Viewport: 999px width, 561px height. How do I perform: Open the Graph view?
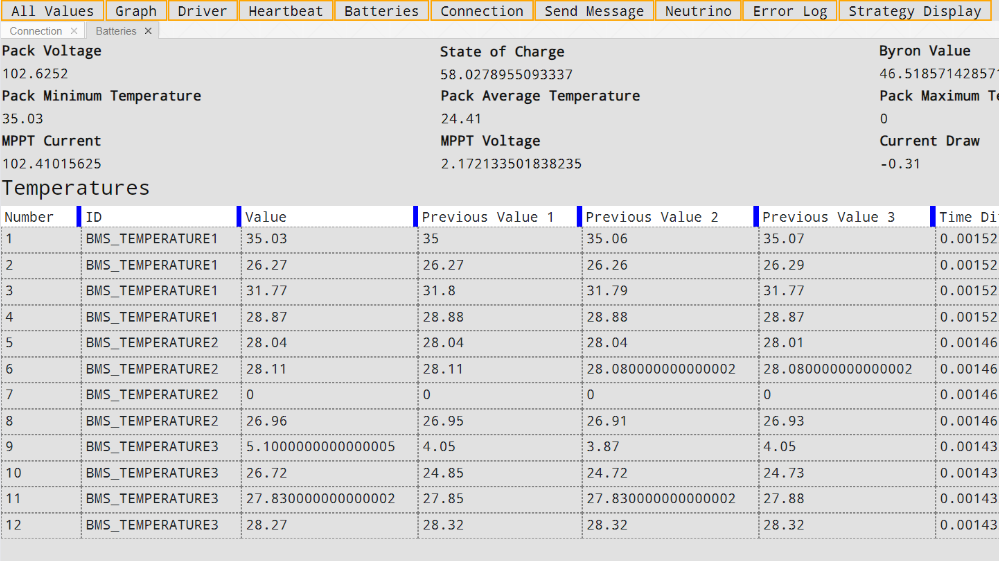click(136, 11)
